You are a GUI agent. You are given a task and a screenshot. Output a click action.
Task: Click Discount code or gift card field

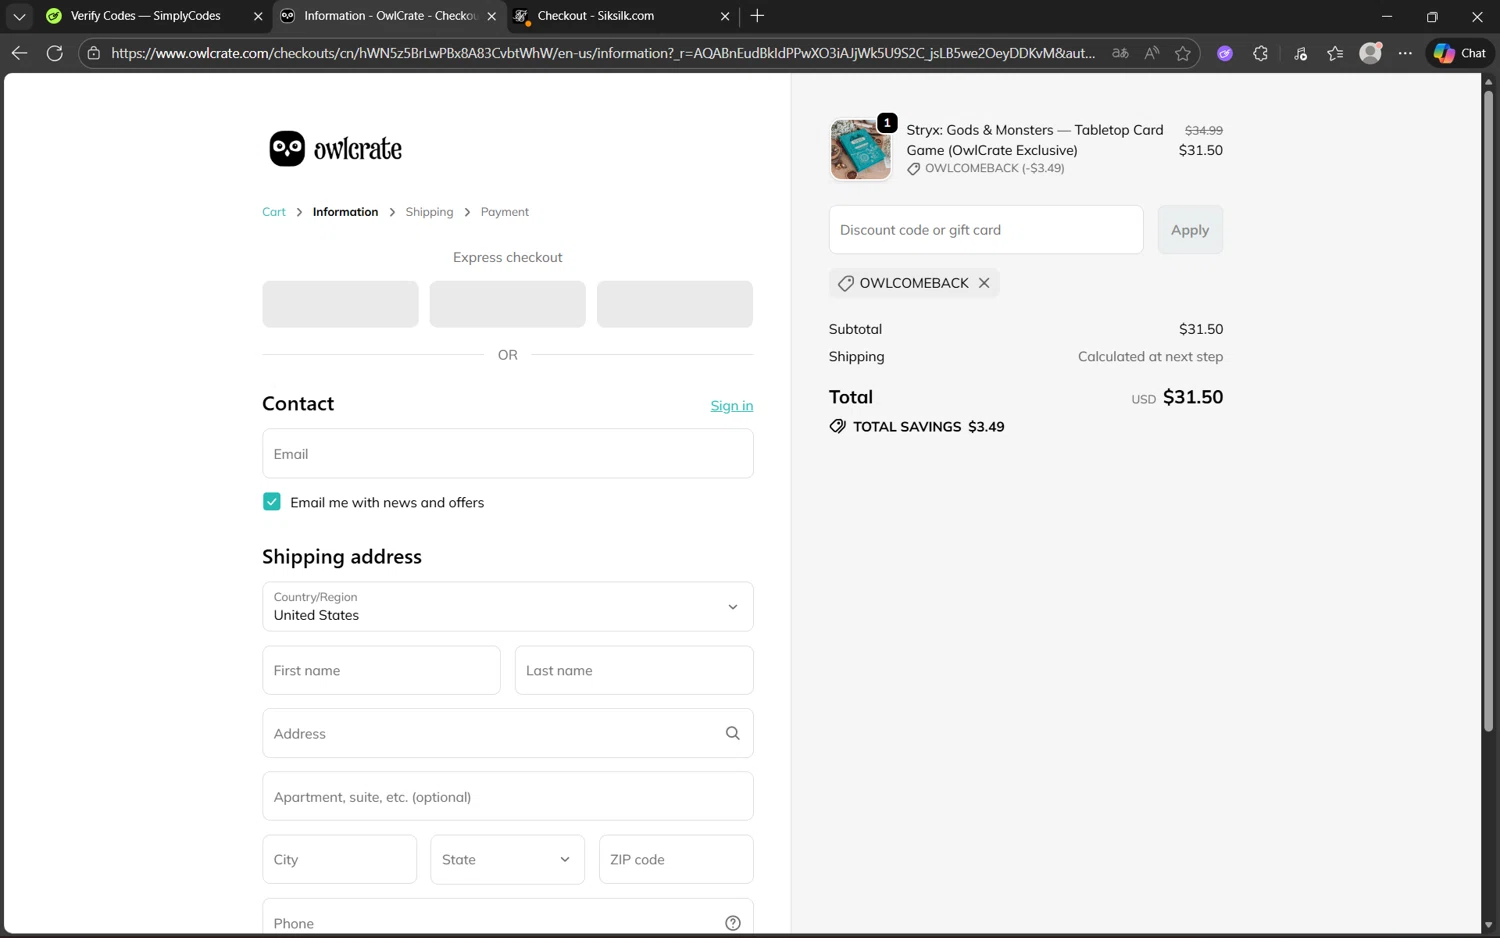point(986,230)
